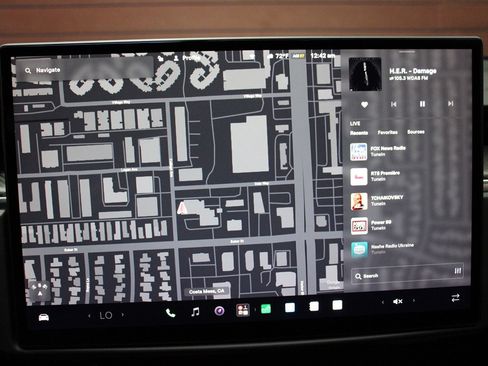Skip to previous track

pyautogui.click(x=394, y=104)
